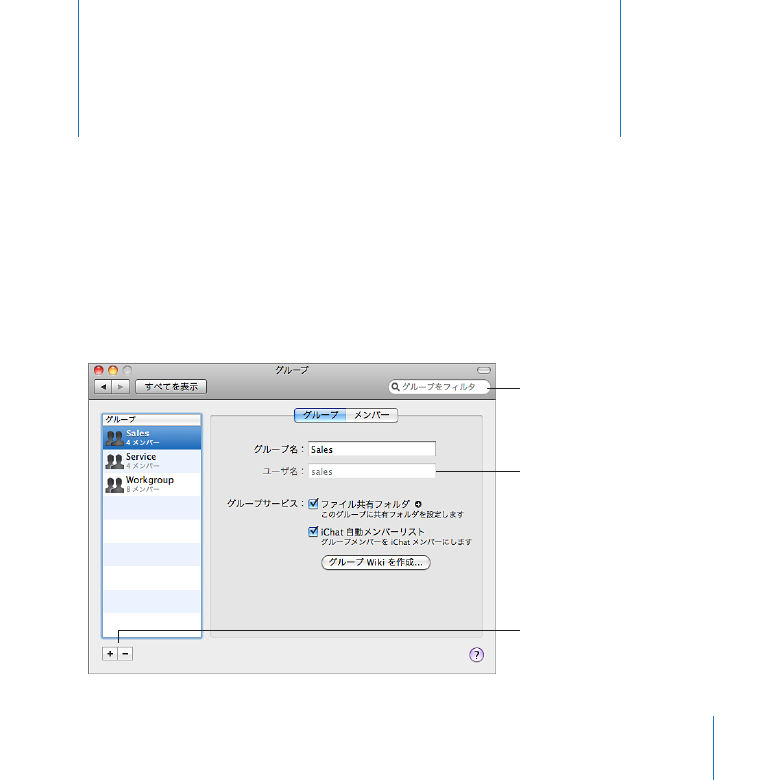Toggle the ファイル共有フォルダ checkbox
Screen dimensions: 780x780
click(313, 503)
